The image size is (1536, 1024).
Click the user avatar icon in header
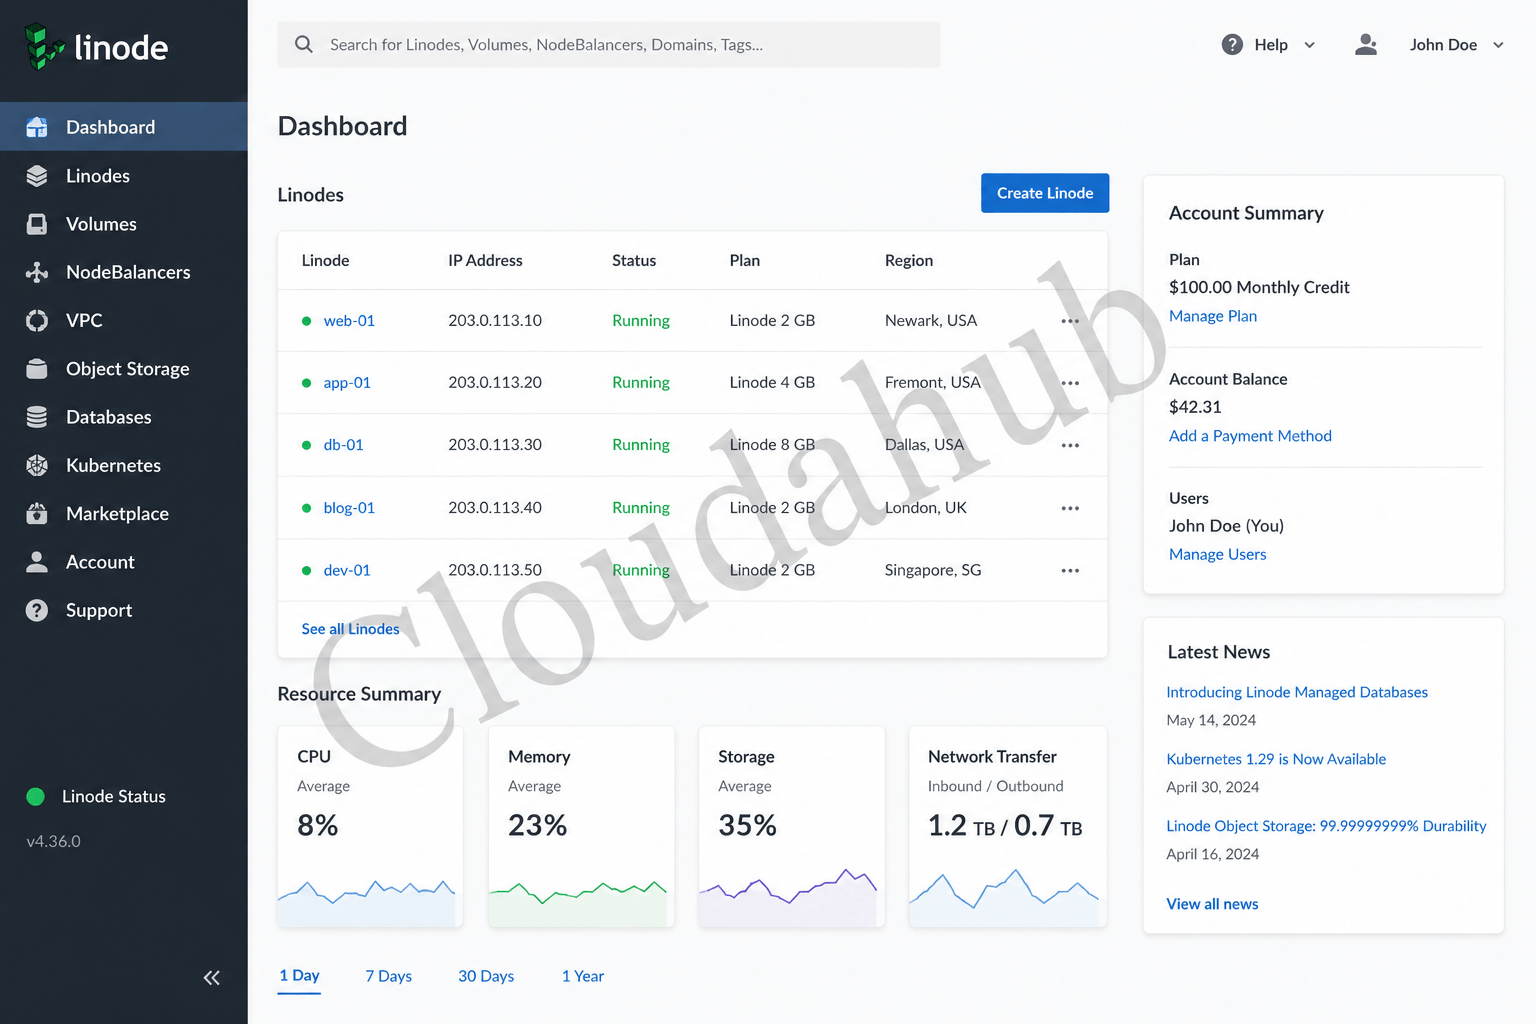point(1366,45)
